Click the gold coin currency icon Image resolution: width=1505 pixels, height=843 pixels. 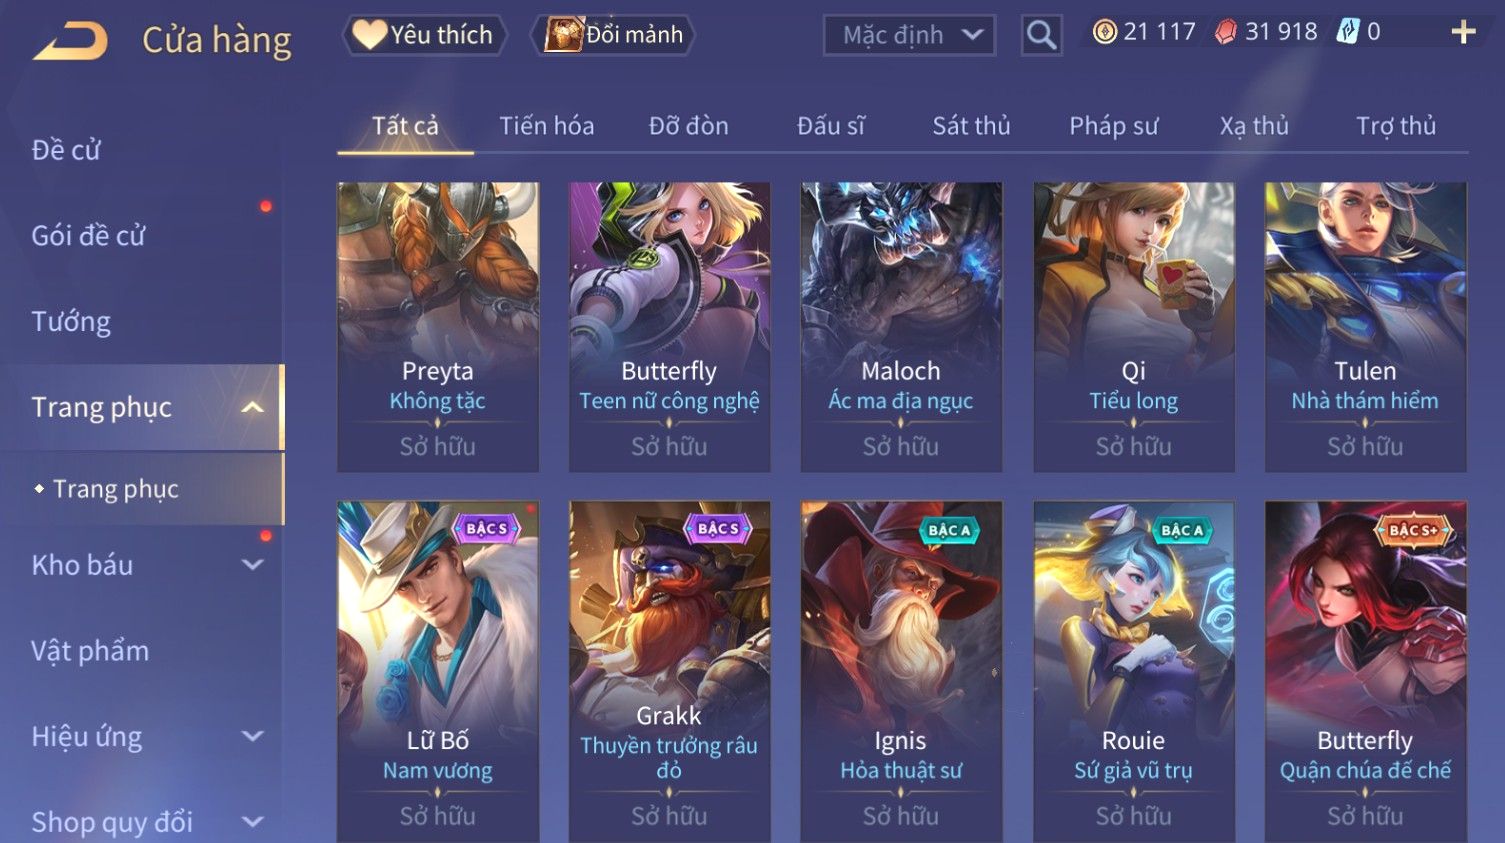point(1104,32)
